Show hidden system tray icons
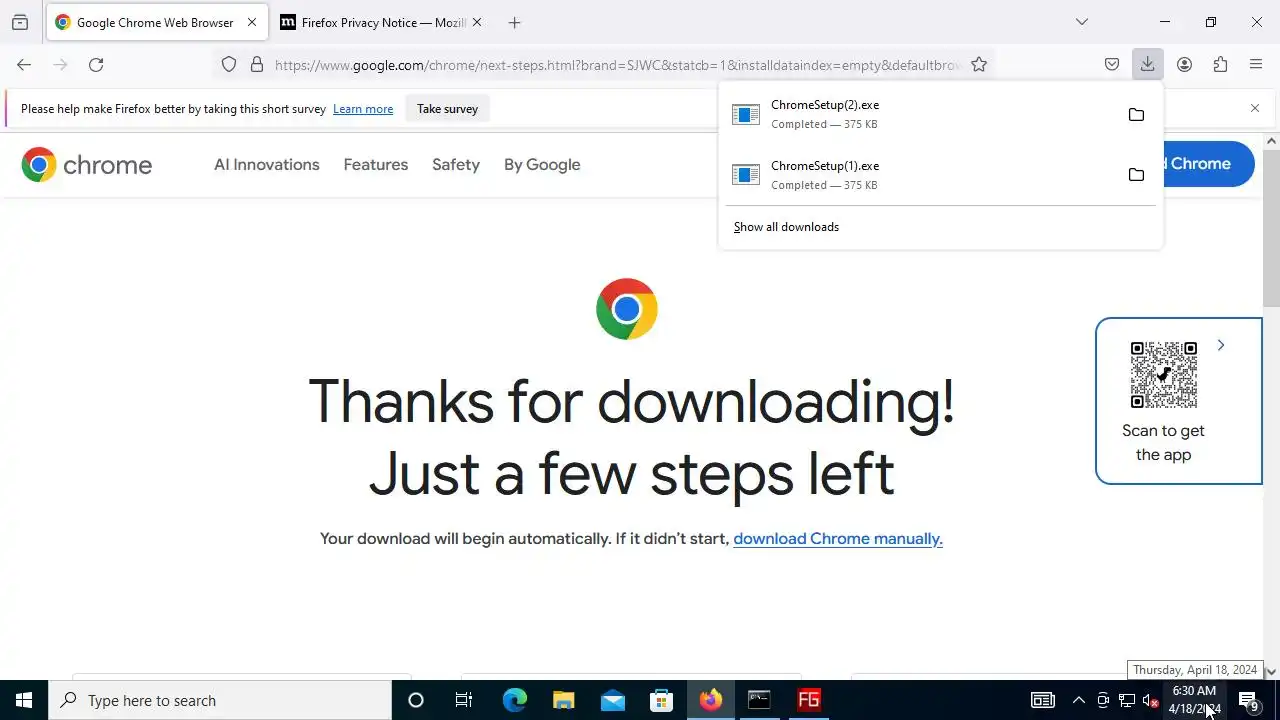The image size is (1280, 720). coord(1078,700)
